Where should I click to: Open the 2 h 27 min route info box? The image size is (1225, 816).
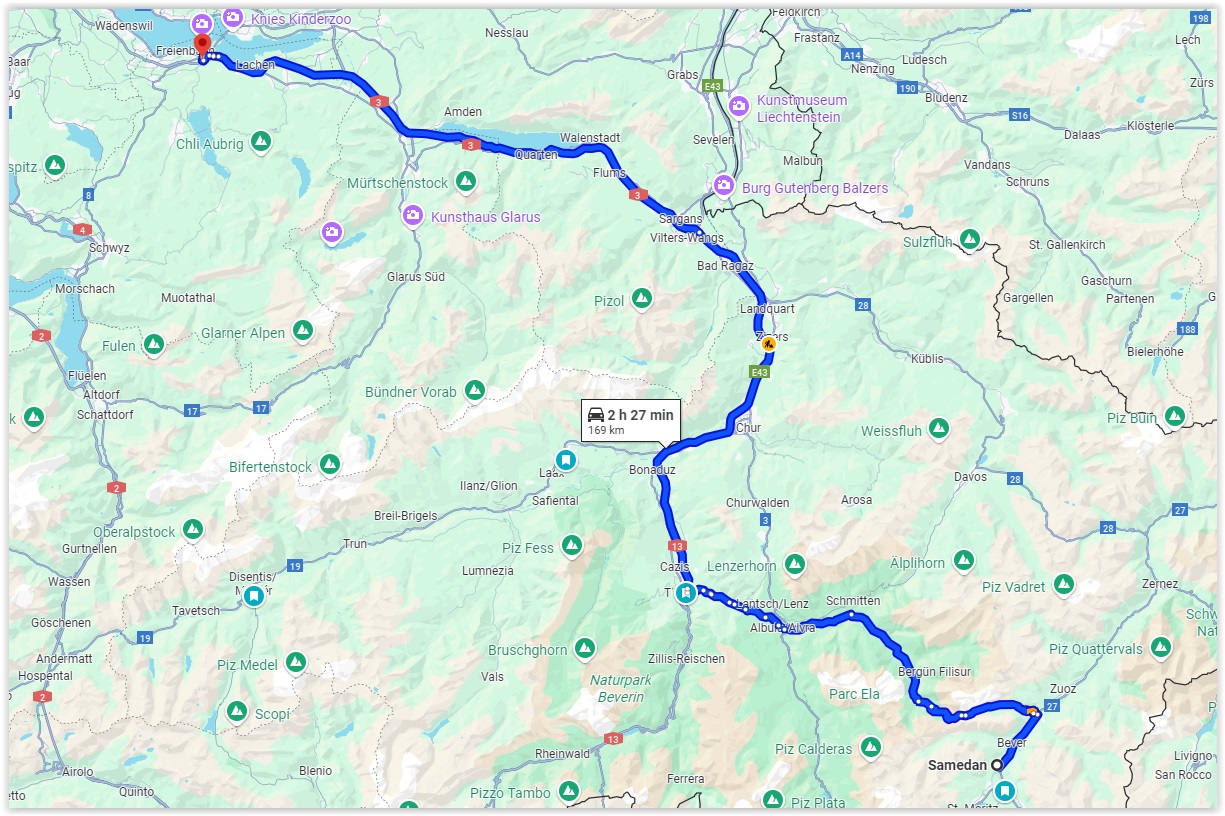(630, 421)
